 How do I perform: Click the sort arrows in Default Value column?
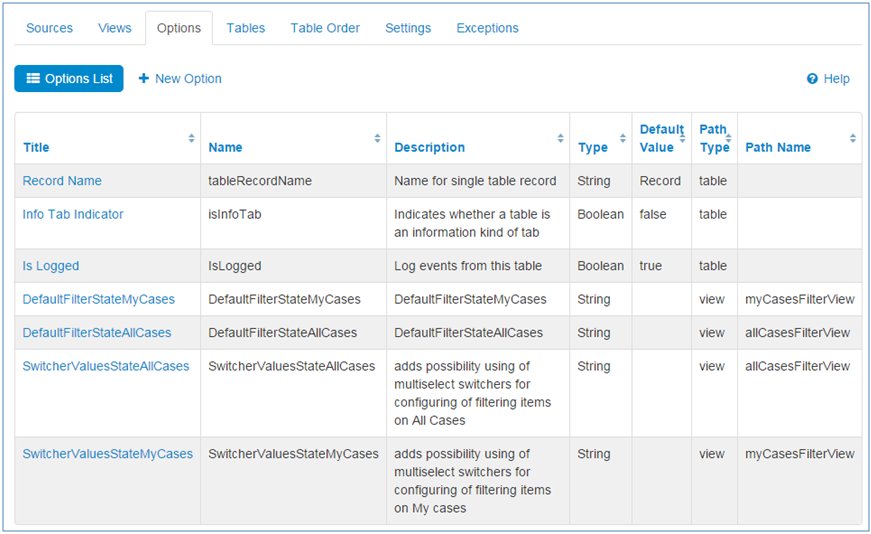[x=682, y=139]
